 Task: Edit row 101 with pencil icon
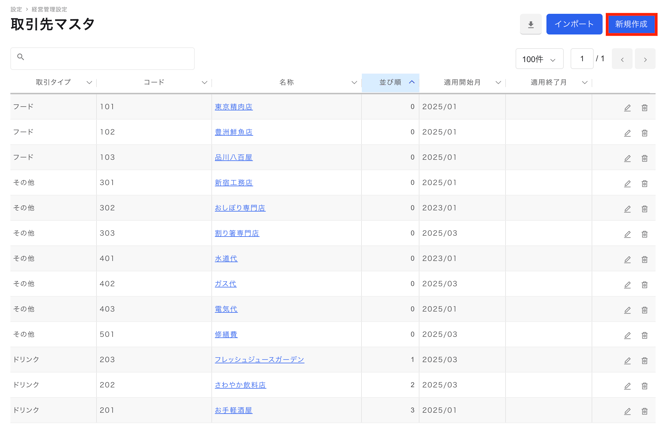point(627,108)
